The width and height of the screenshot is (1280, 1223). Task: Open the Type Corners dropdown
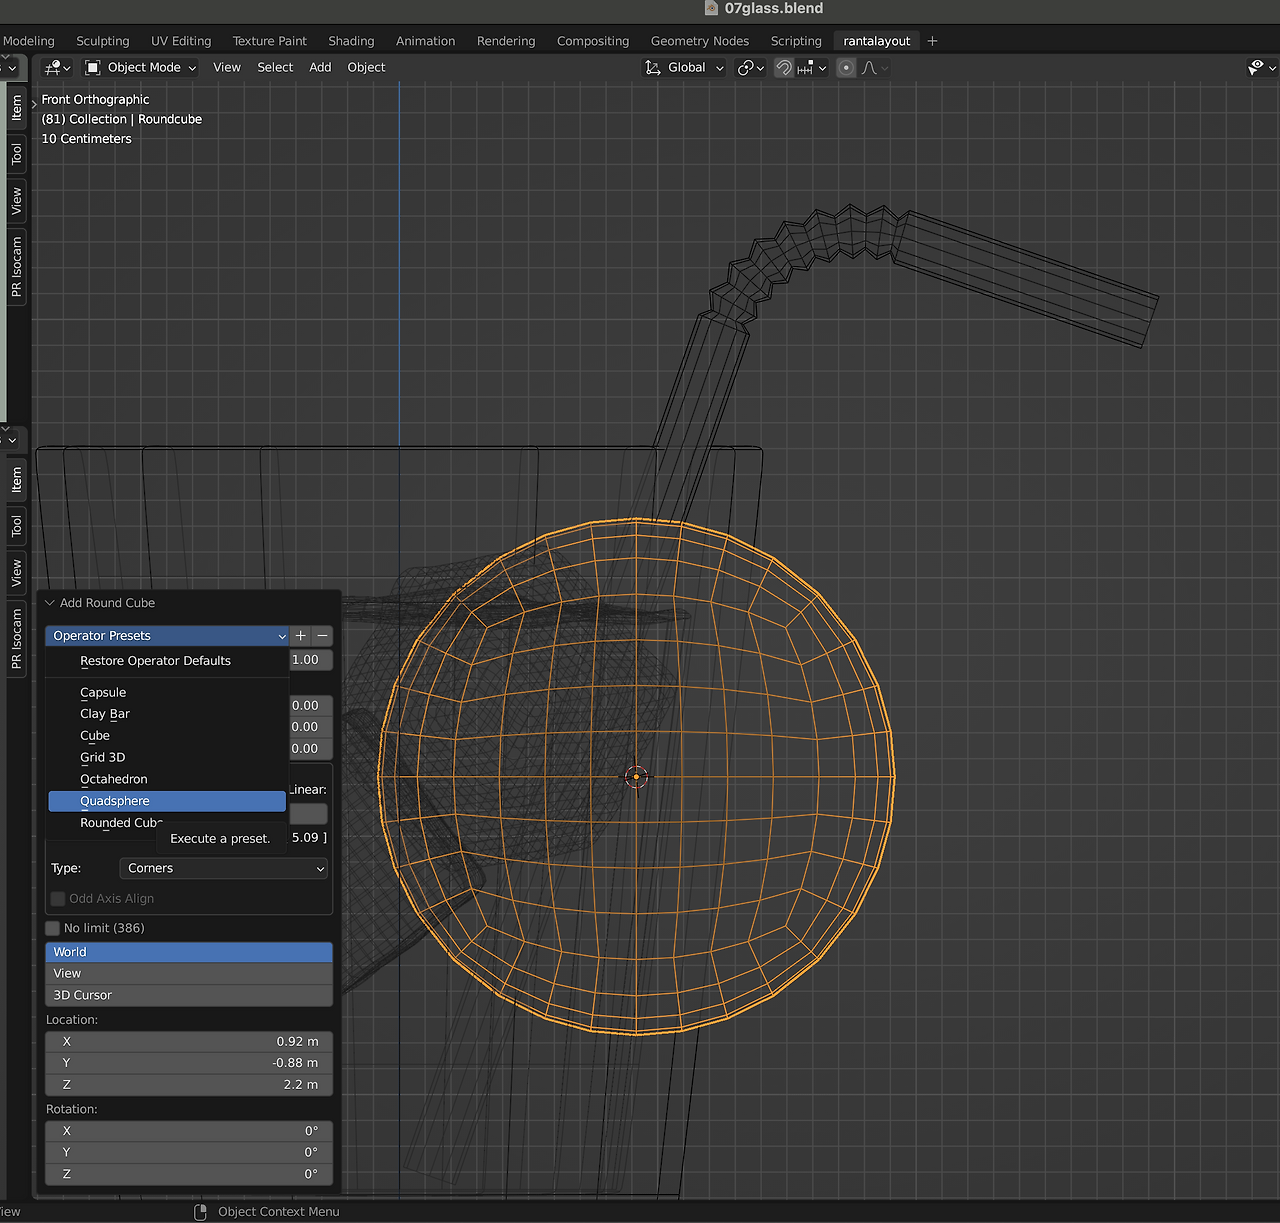(224, 868)
